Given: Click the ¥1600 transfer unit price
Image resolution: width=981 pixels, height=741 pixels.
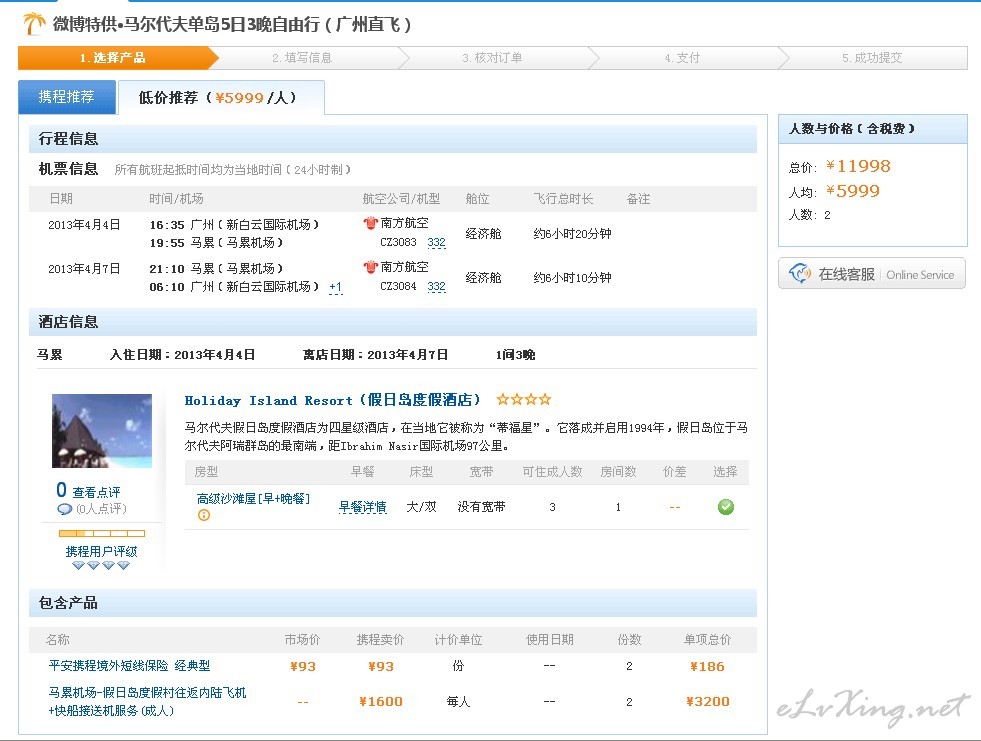Looking at the screenshot, I should click(x=380, y=702).
